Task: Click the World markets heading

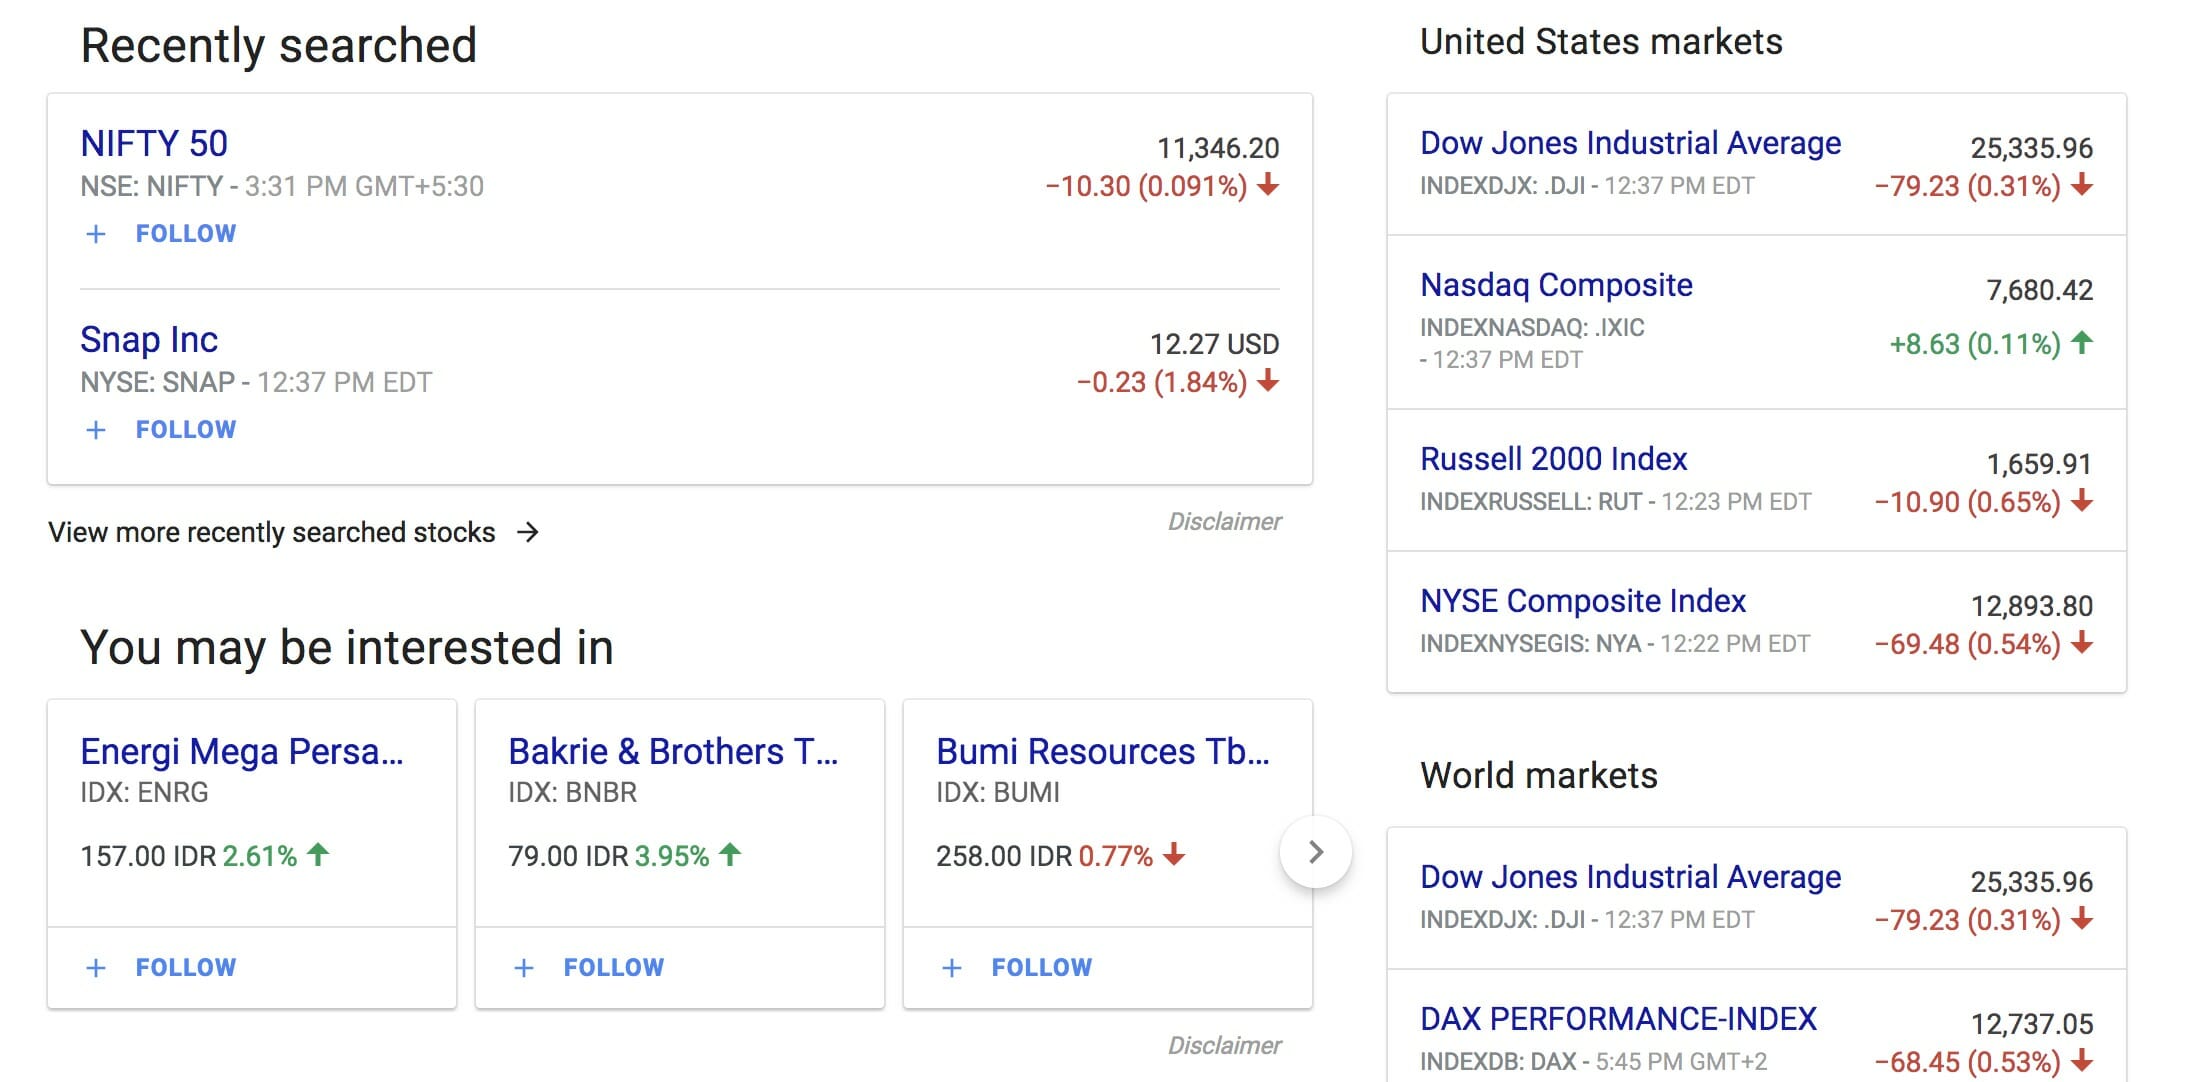Action: 1539,776
